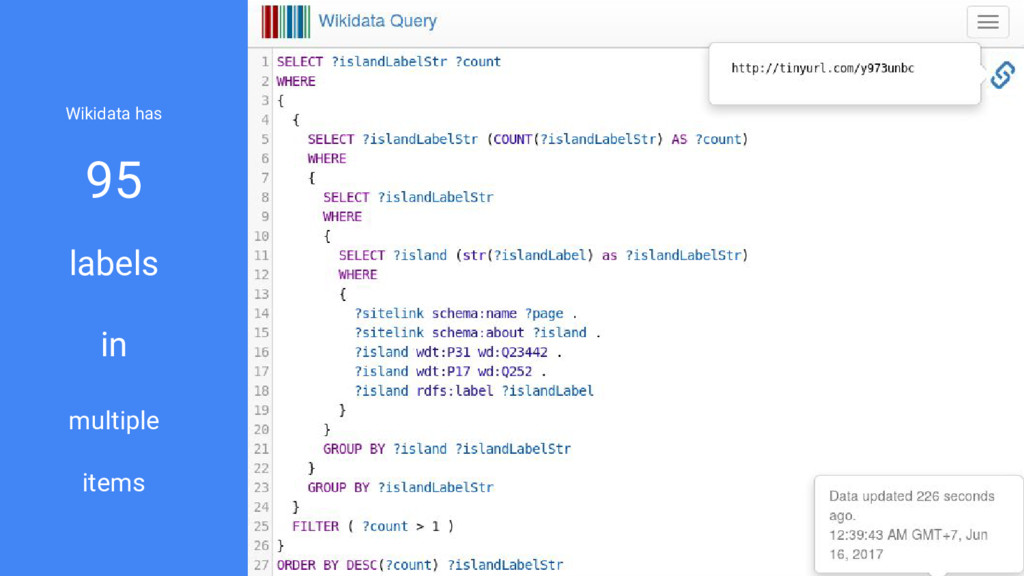The image size is (1024, 576).
Task: Click the 'wdt:P31 wd:Q23442' line
Action: [x=458, y=352]
